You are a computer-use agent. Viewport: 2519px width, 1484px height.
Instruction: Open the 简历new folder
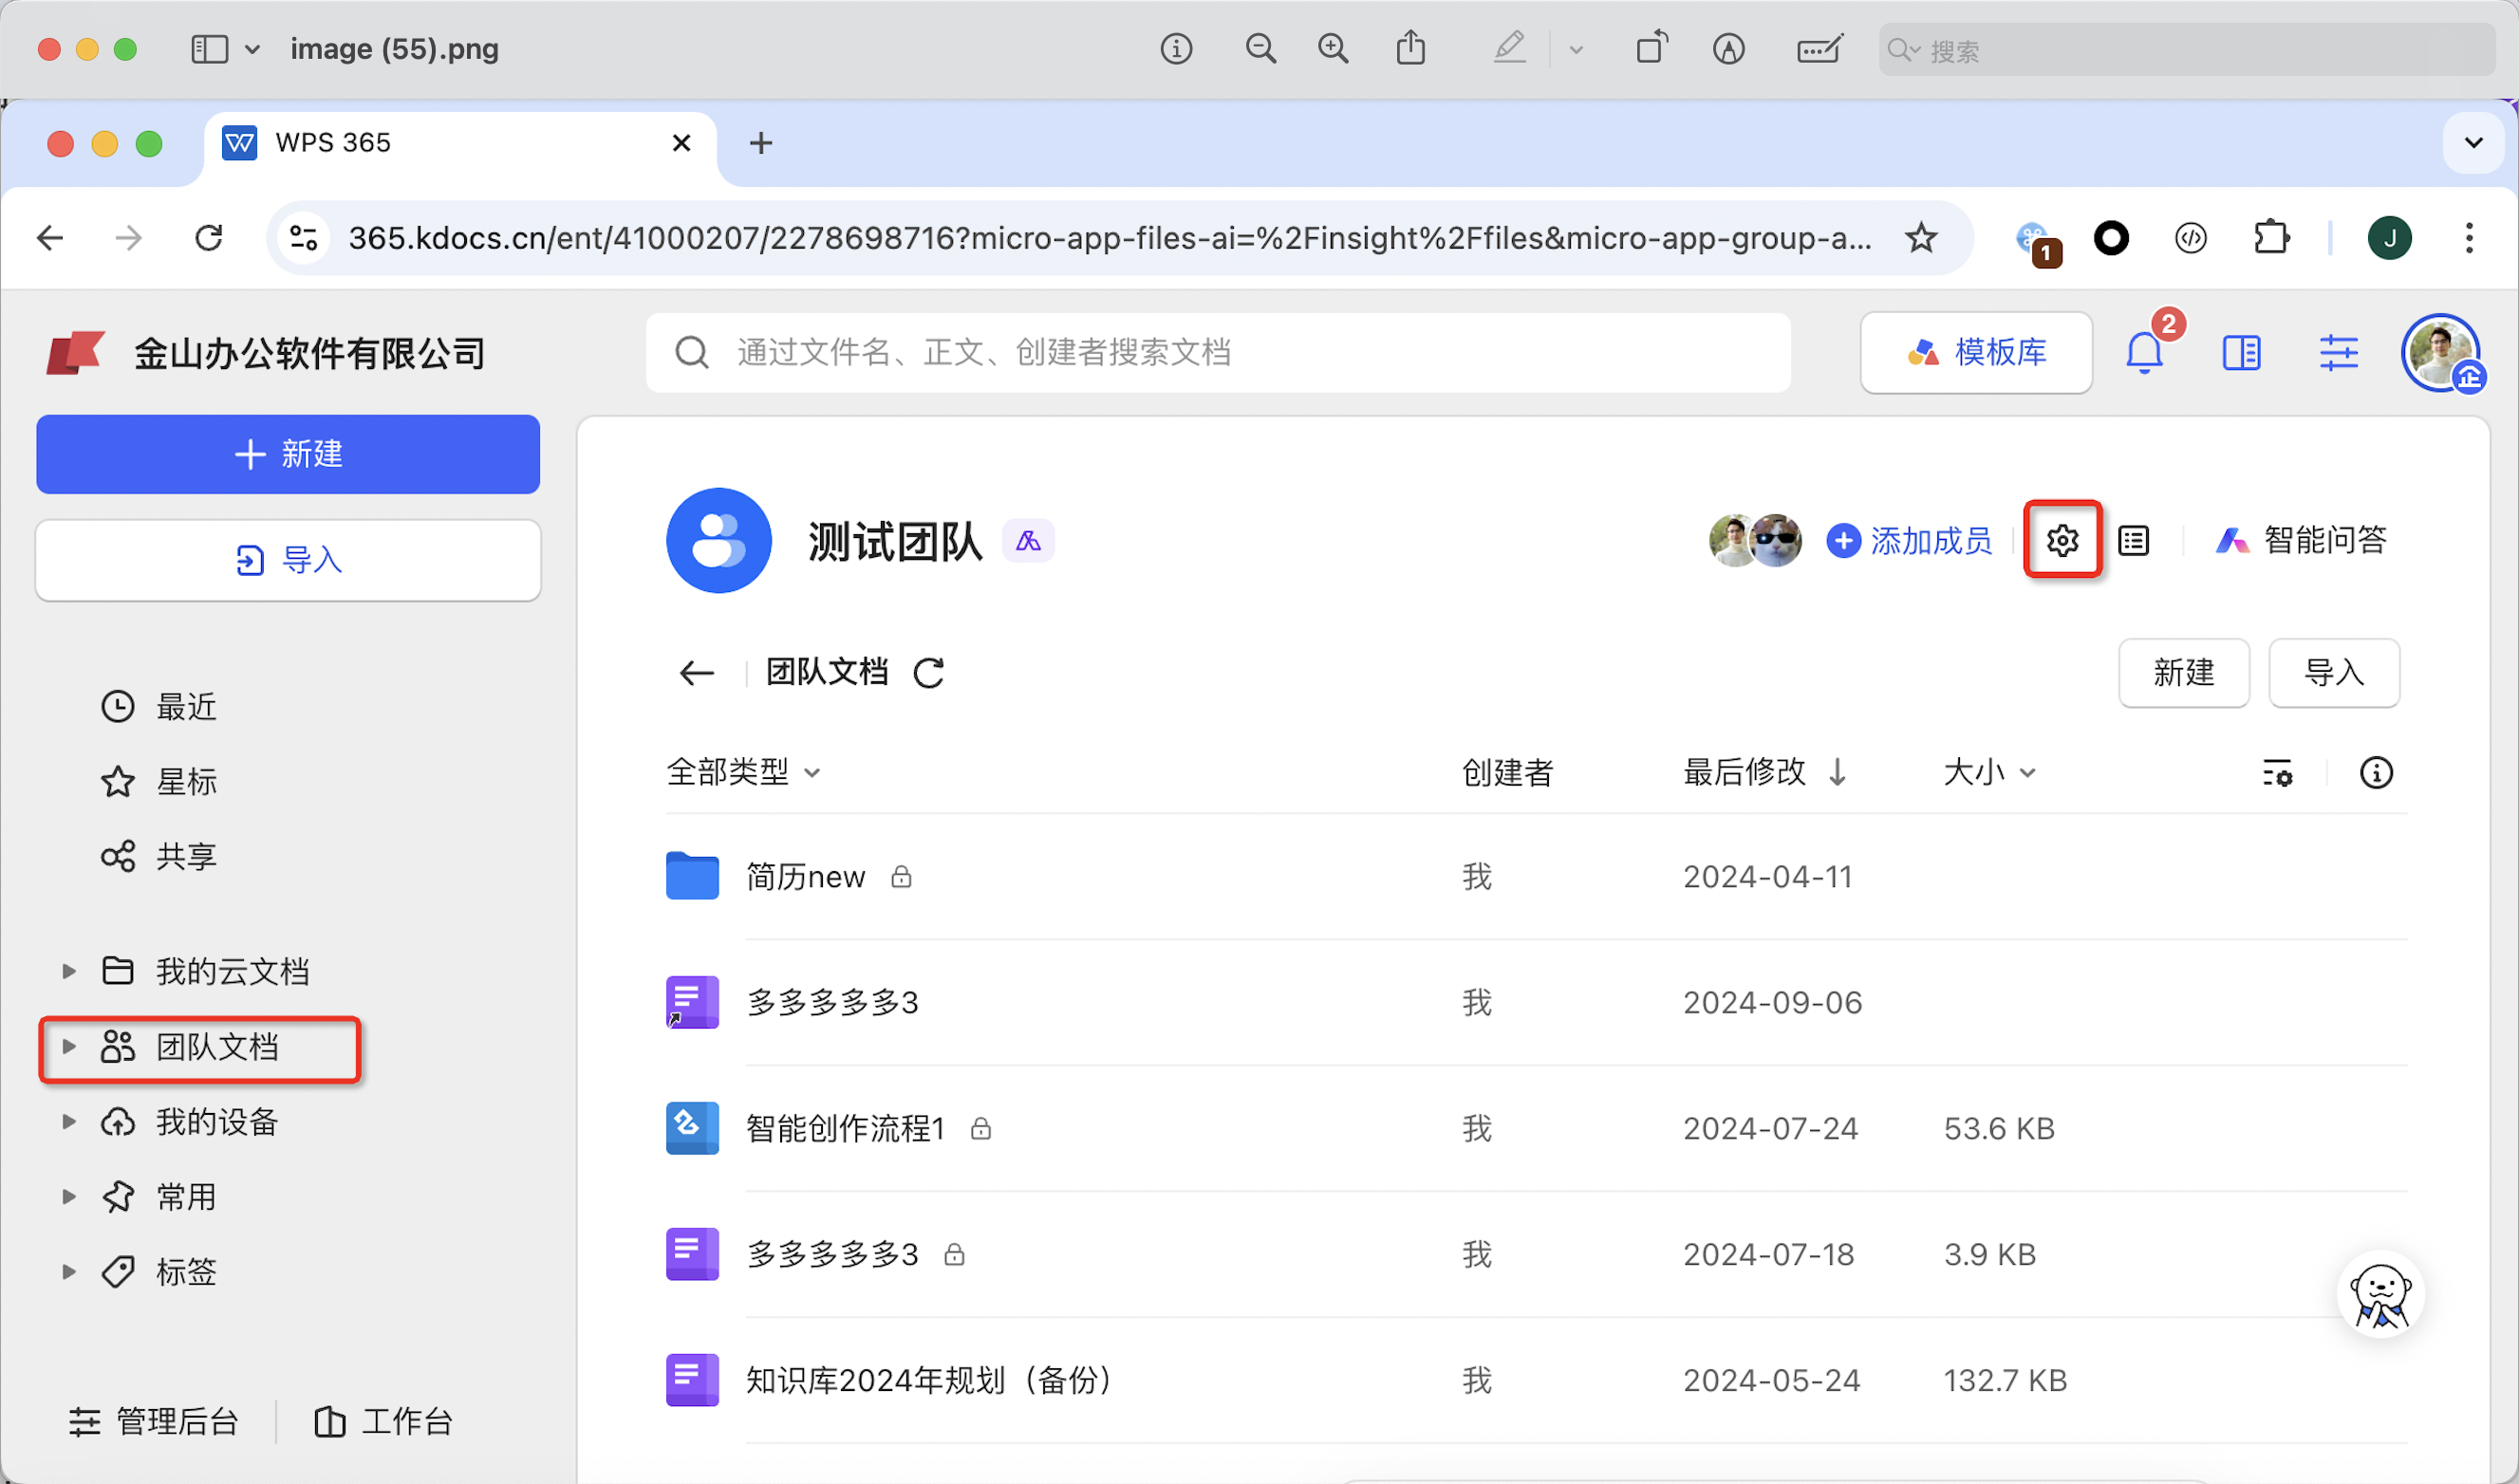(804, 877)
